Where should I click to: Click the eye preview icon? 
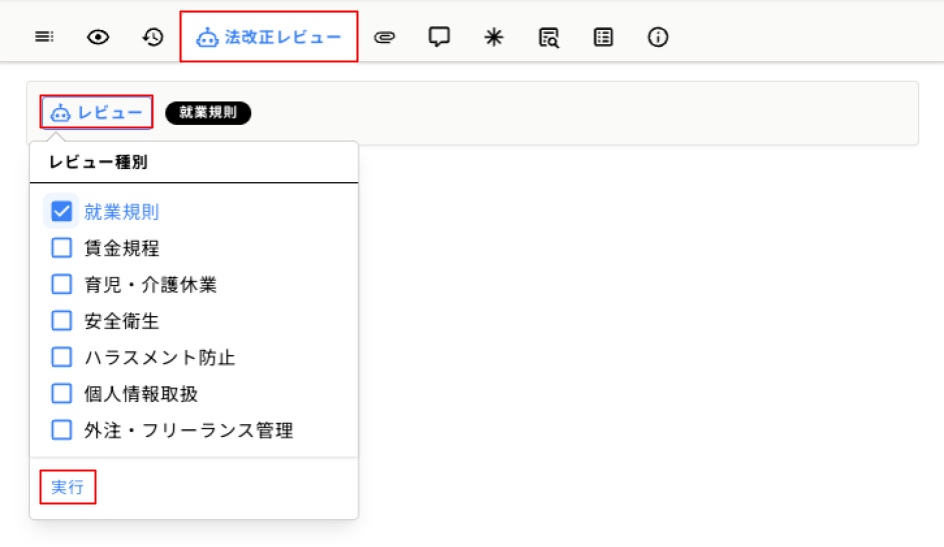(x=98, y=37)
